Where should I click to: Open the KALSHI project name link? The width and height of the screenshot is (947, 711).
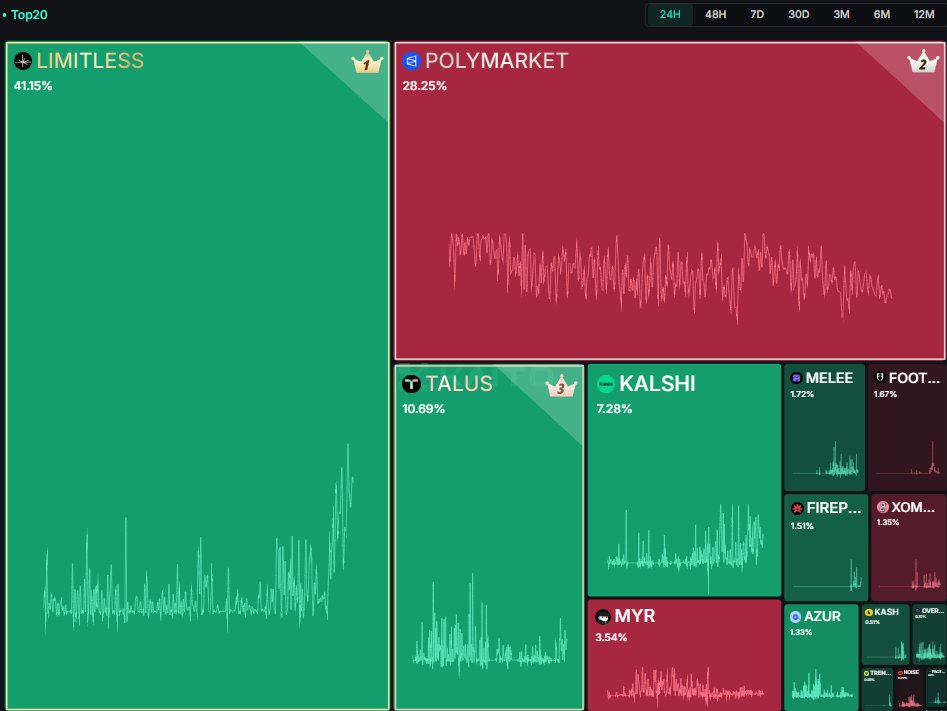(x=657, y=384)
